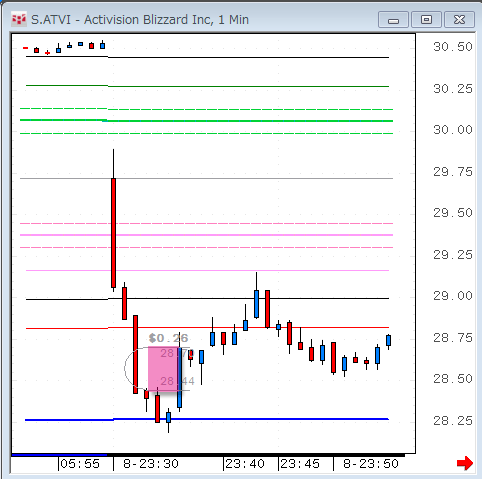Screen dimensions: 482x479
Task: Click the 30.50 price axis label
Action: point(453,47)
